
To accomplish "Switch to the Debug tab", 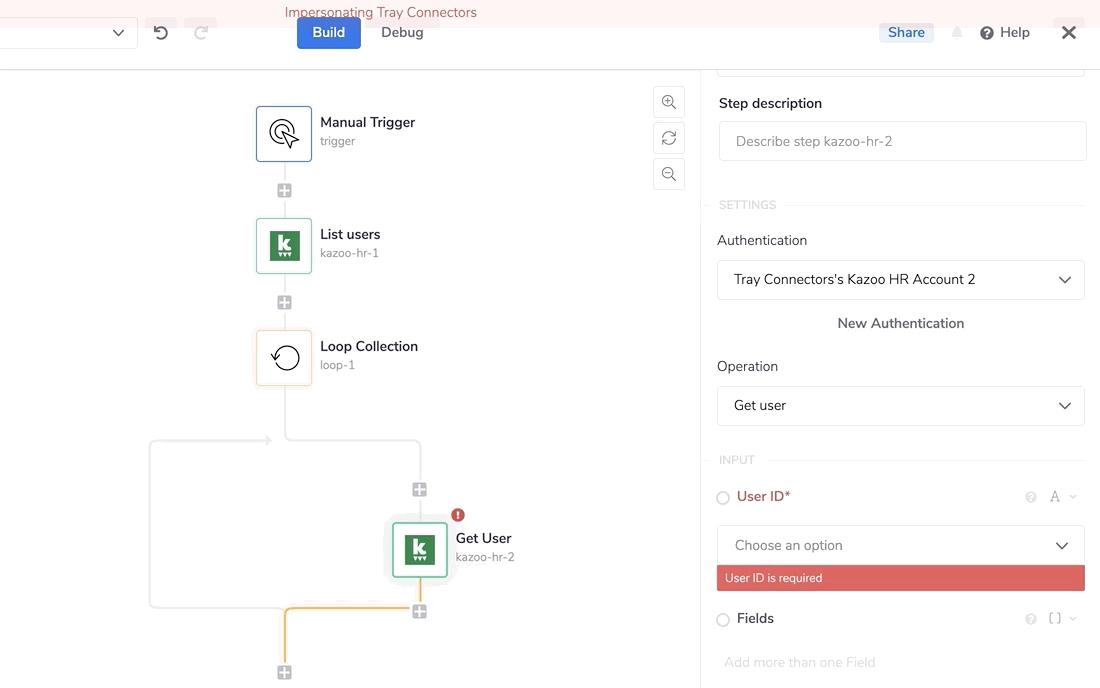I will [x=402, y=33].
